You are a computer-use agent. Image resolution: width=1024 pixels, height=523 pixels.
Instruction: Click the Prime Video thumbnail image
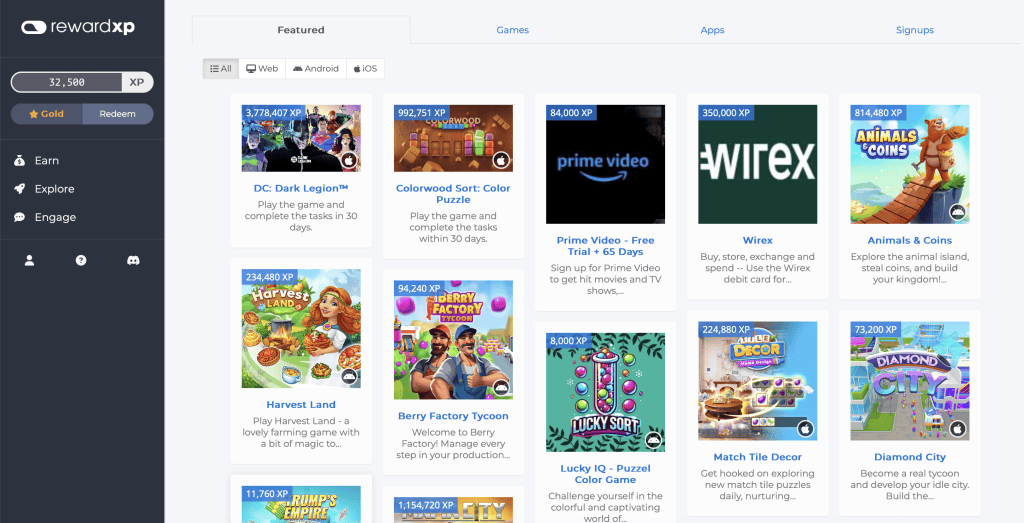pyautogui.click(x=605, y=165)
